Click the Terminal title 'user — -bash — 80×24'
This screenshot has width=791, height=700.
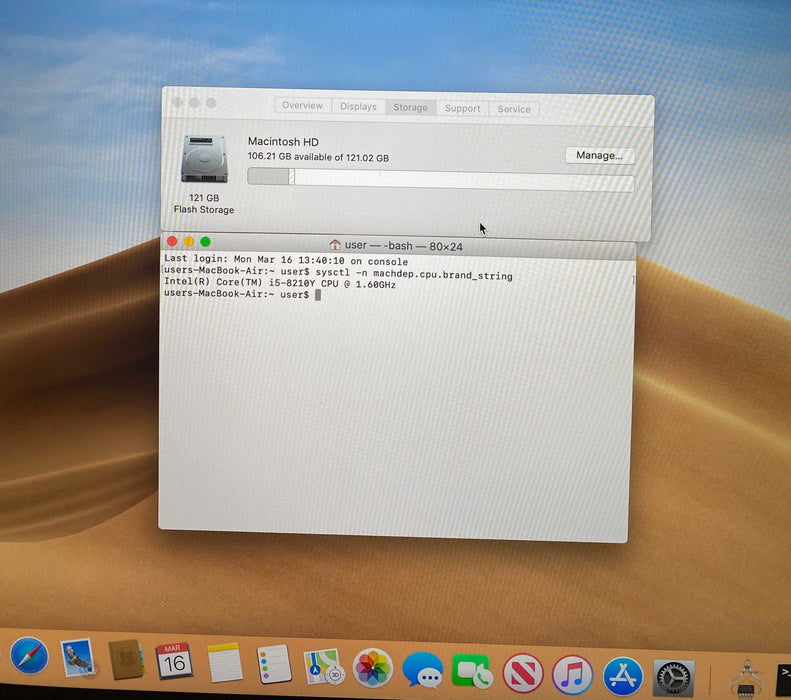[404, 246]
